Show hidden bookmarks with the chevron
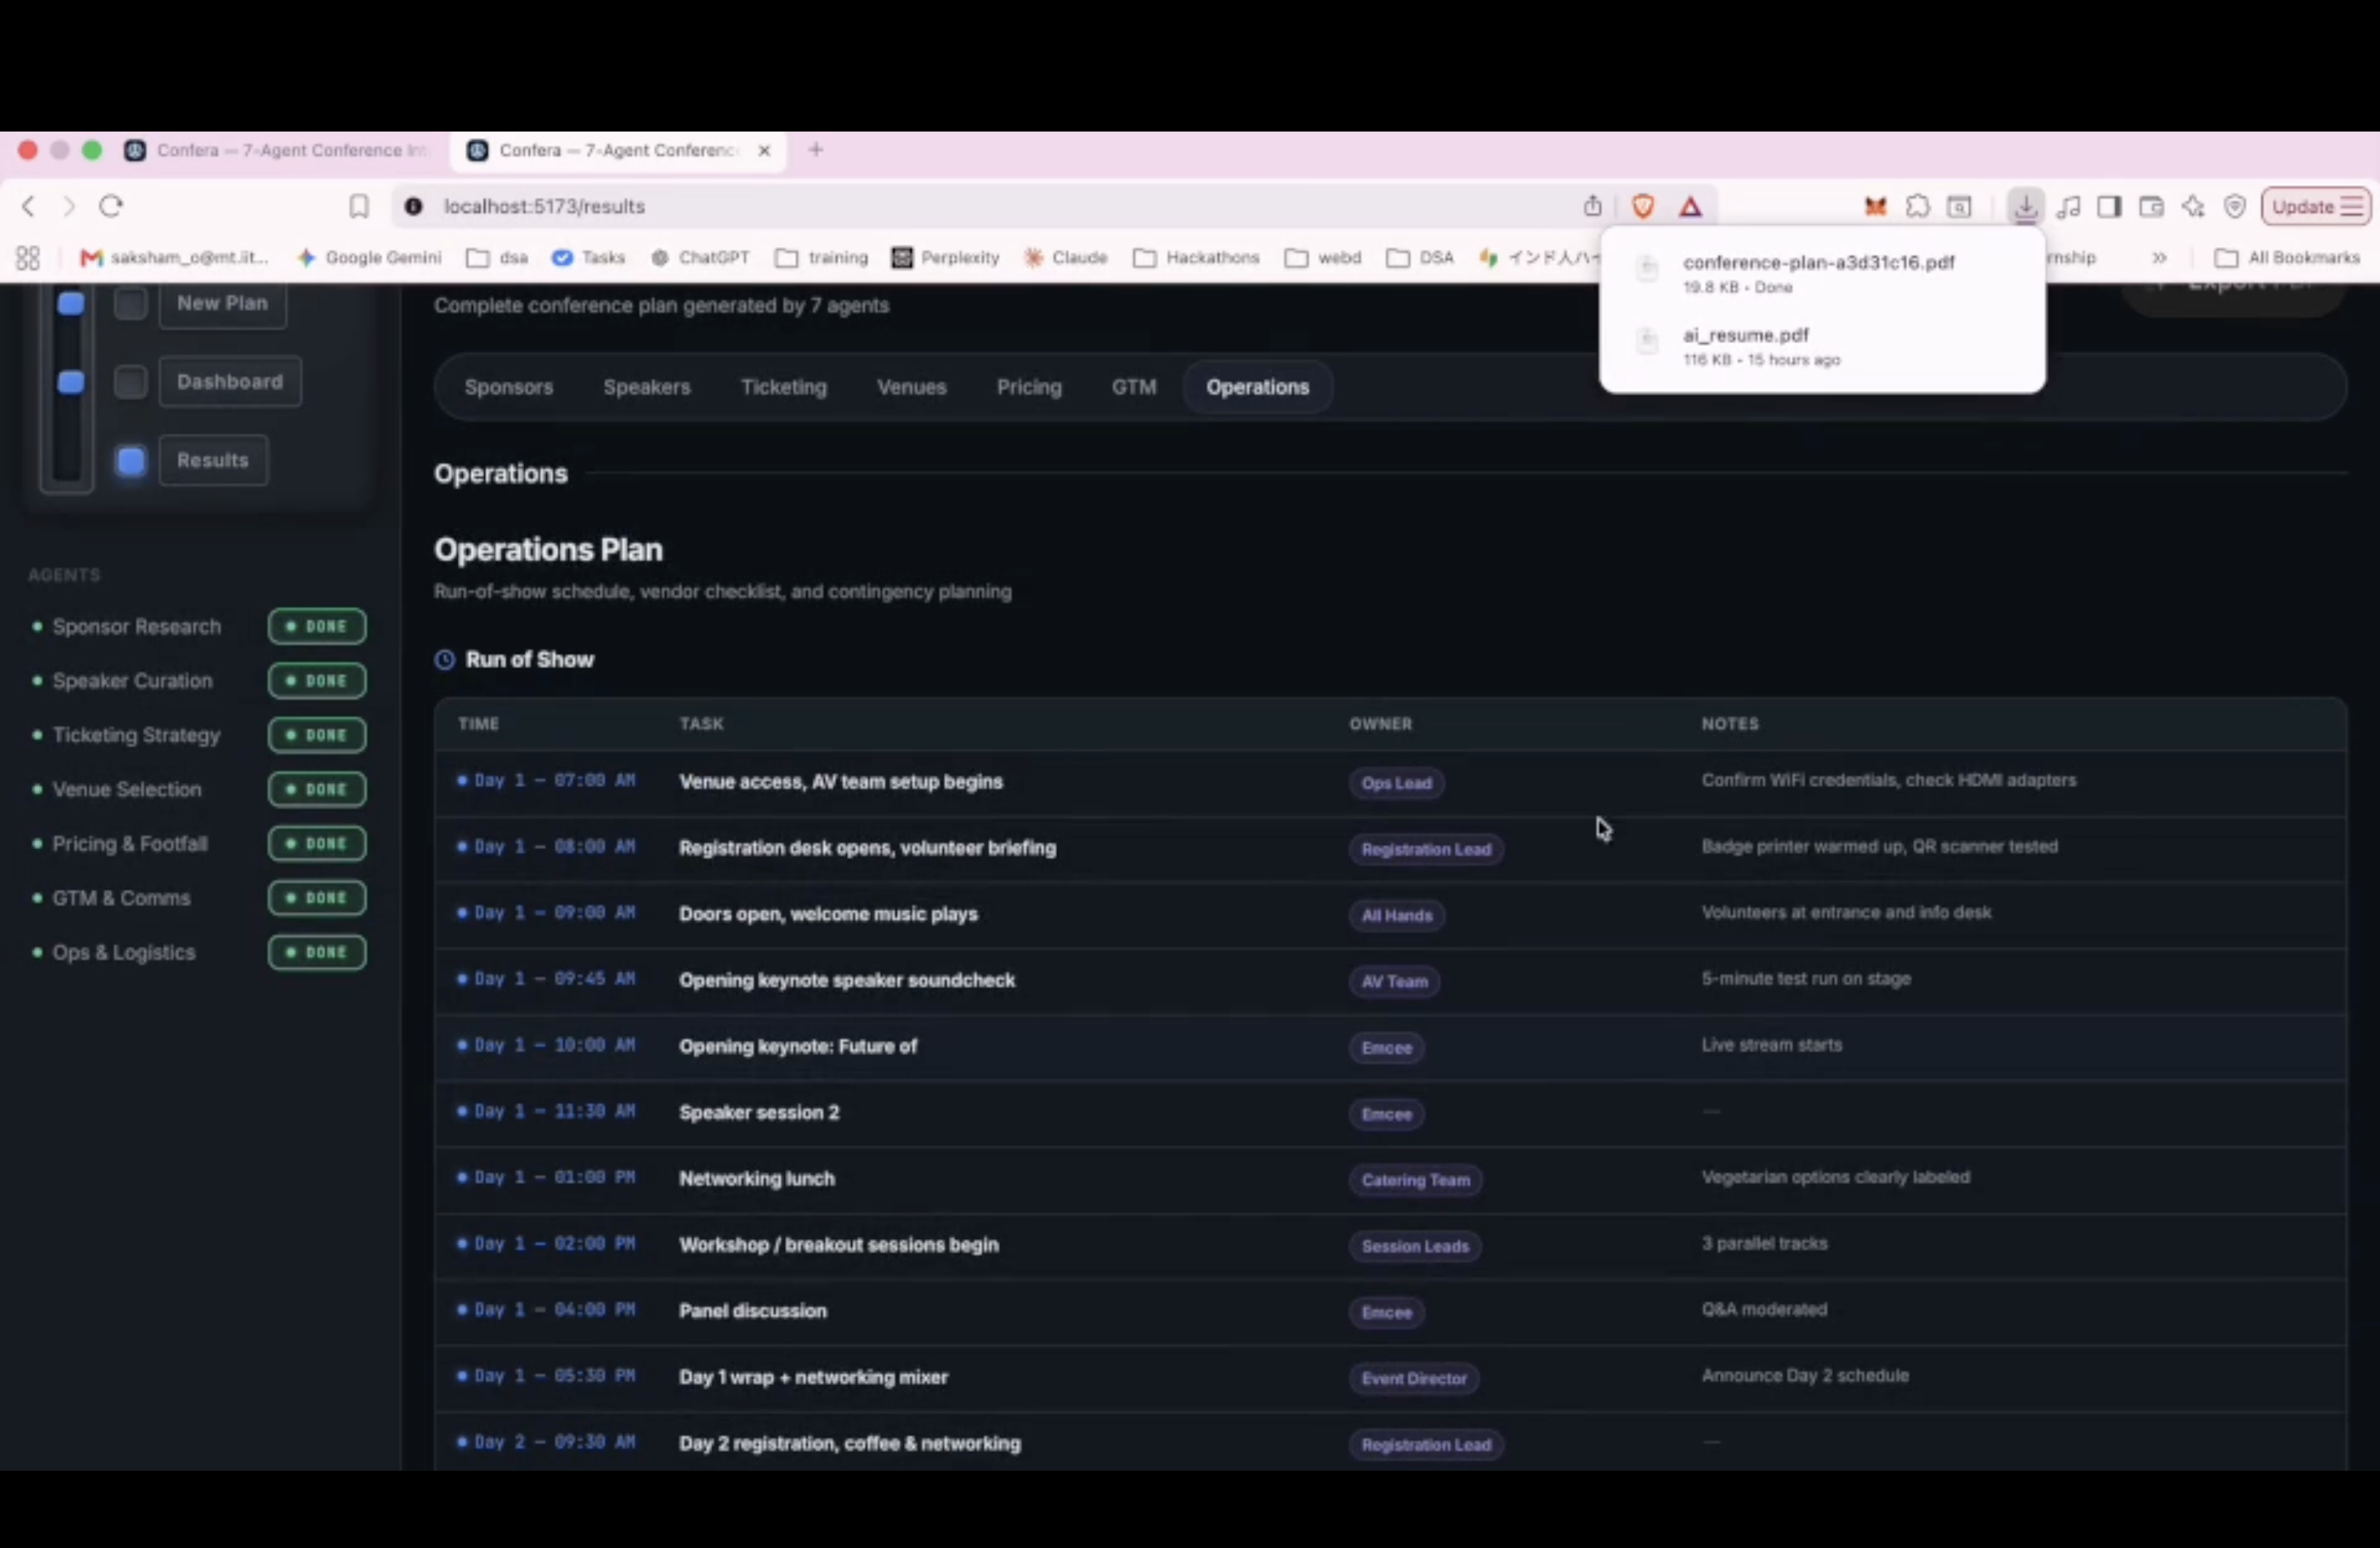 point(2159,258)
